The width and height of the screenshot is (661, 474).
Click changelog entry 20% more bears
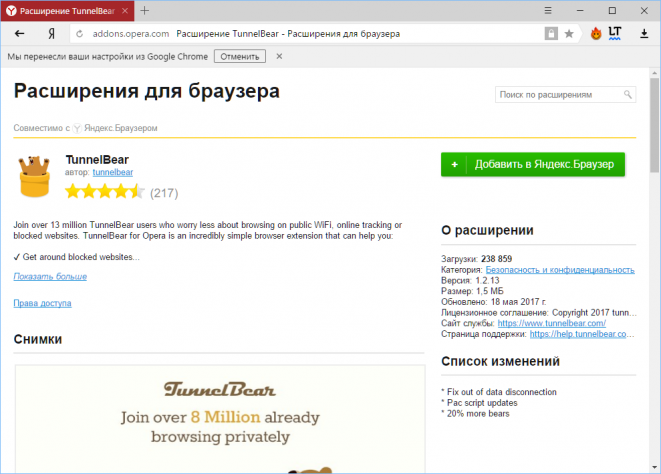pos(478,414)
